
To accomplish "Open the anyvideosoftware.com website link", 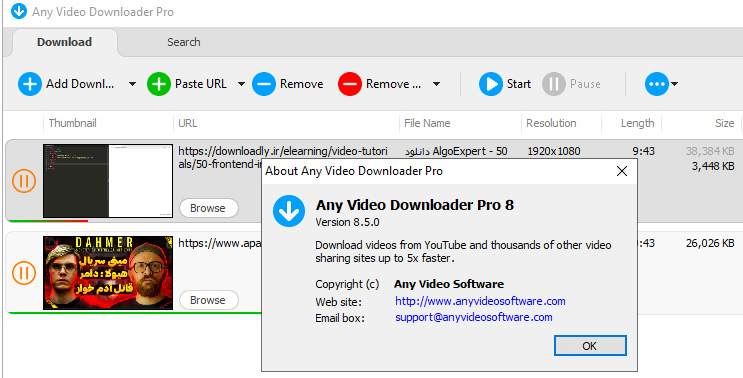I will pyautogui.click(x=480, y=301).
